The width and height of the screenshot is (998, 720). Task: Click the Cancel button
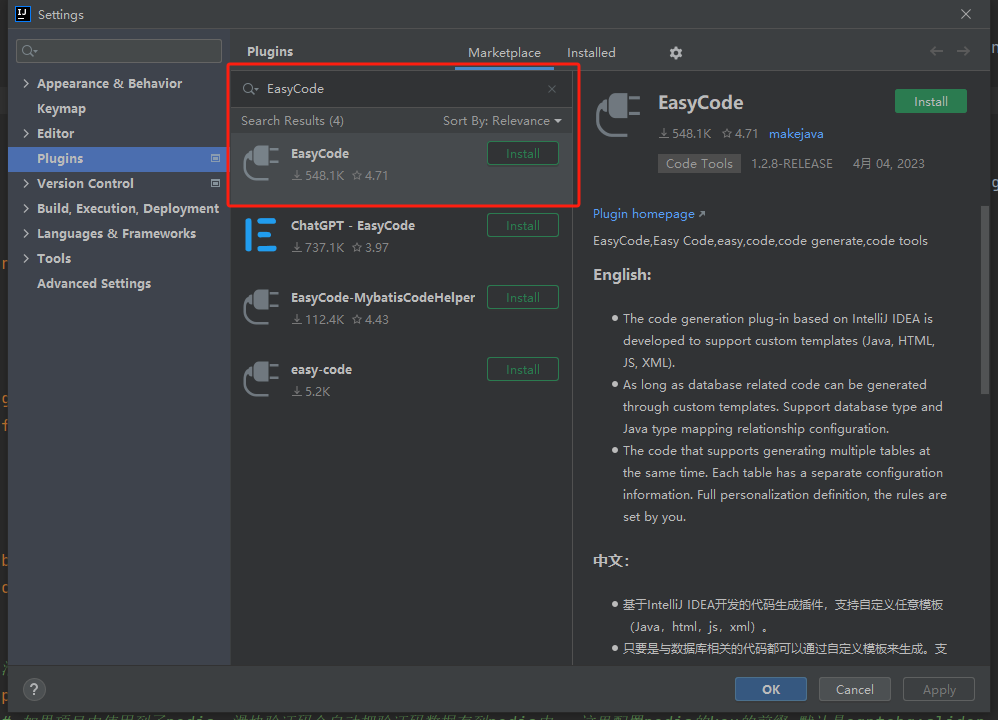(854, 689)
